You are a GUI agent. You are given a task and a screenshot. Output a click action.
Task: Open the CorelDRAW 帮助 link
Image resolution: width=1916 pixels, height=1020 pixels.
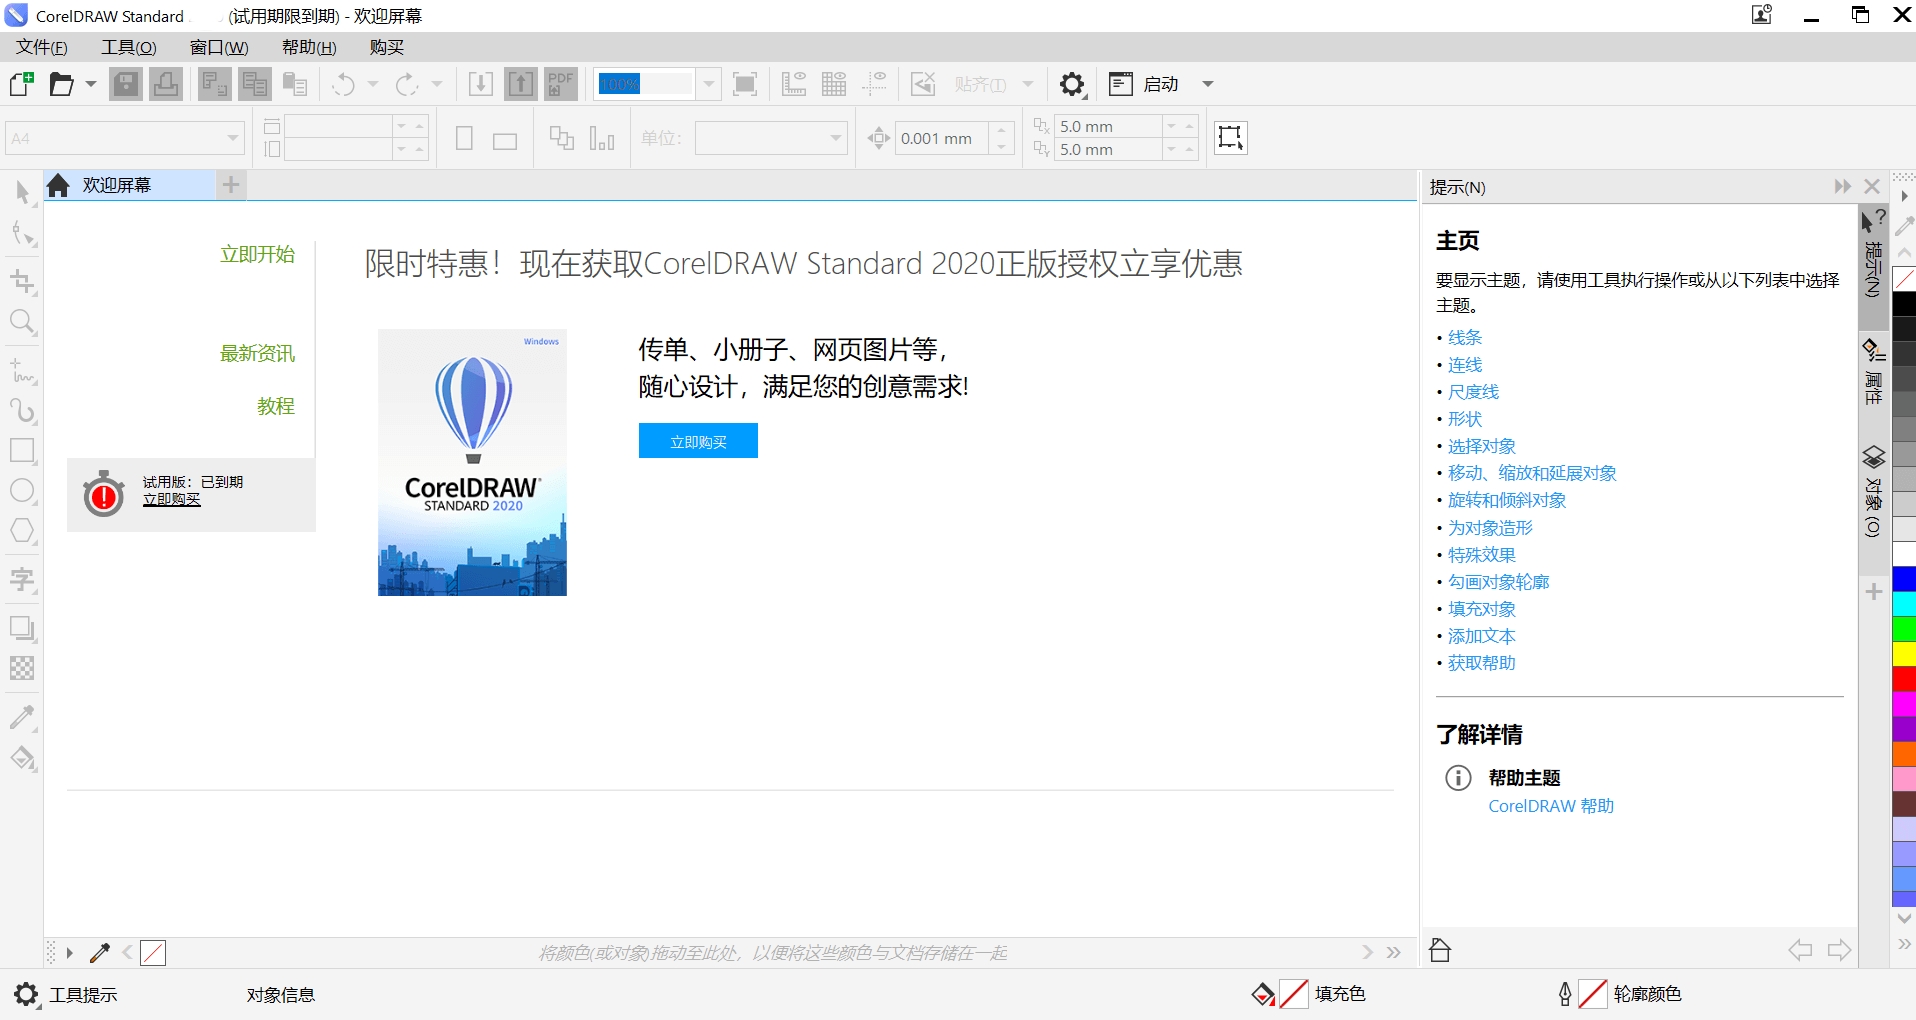point(1549,805)
